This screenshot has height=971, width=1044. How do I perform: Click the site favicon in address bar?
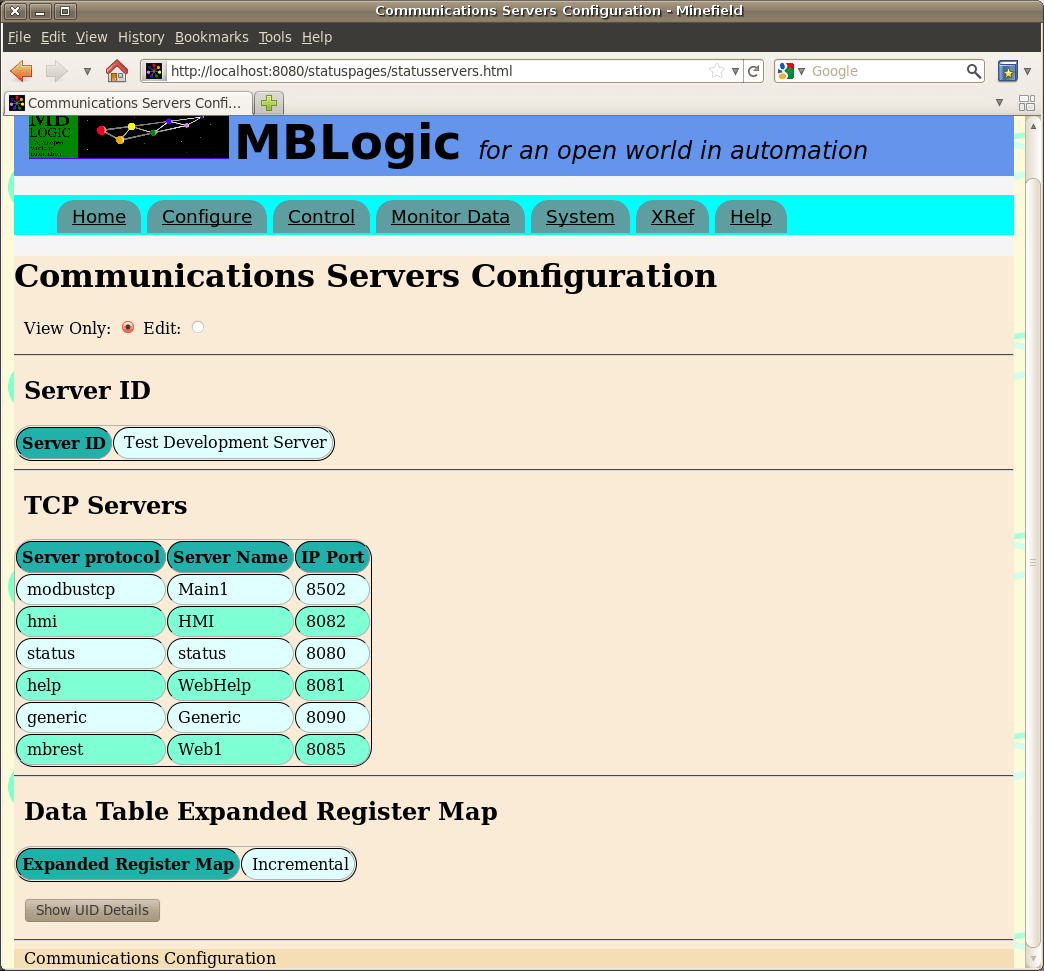(154, 71)
